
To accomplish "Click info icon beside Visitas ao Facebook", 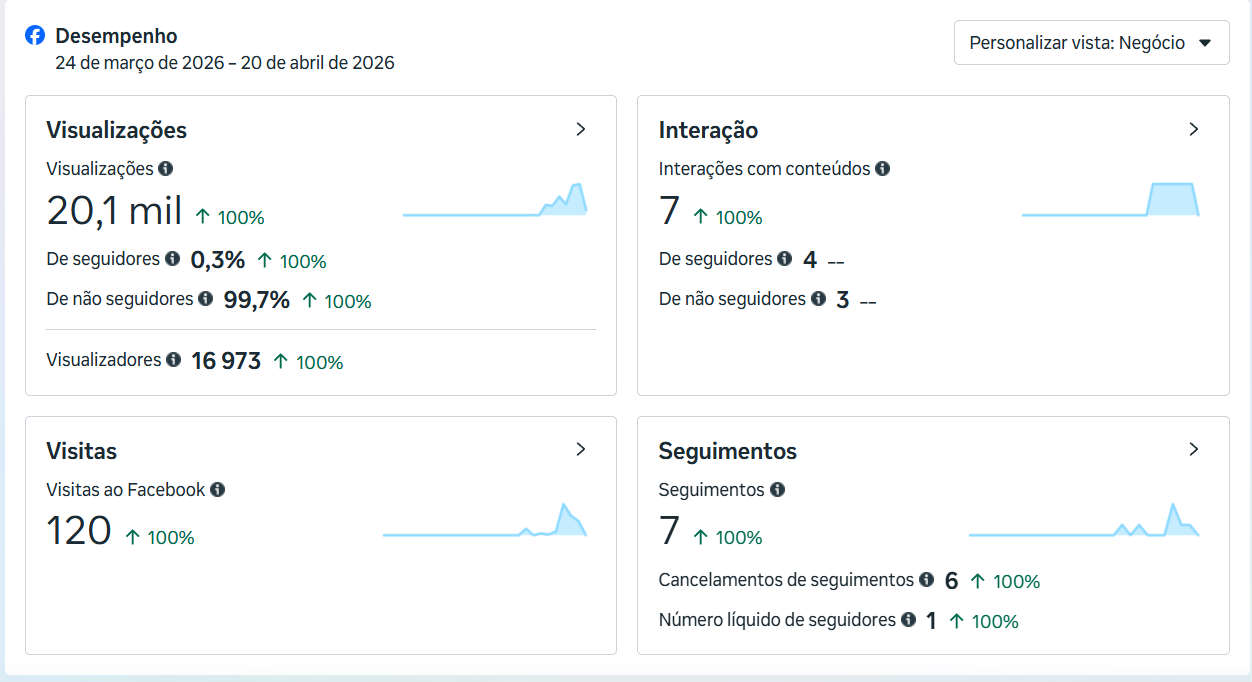I will (218, 490).
